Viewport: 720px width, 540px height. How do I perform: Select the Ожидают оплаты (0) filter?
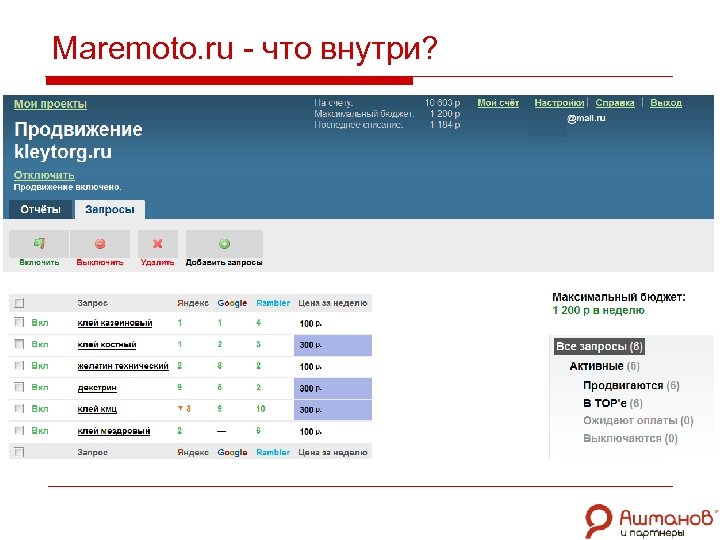(x=638, y=421)
